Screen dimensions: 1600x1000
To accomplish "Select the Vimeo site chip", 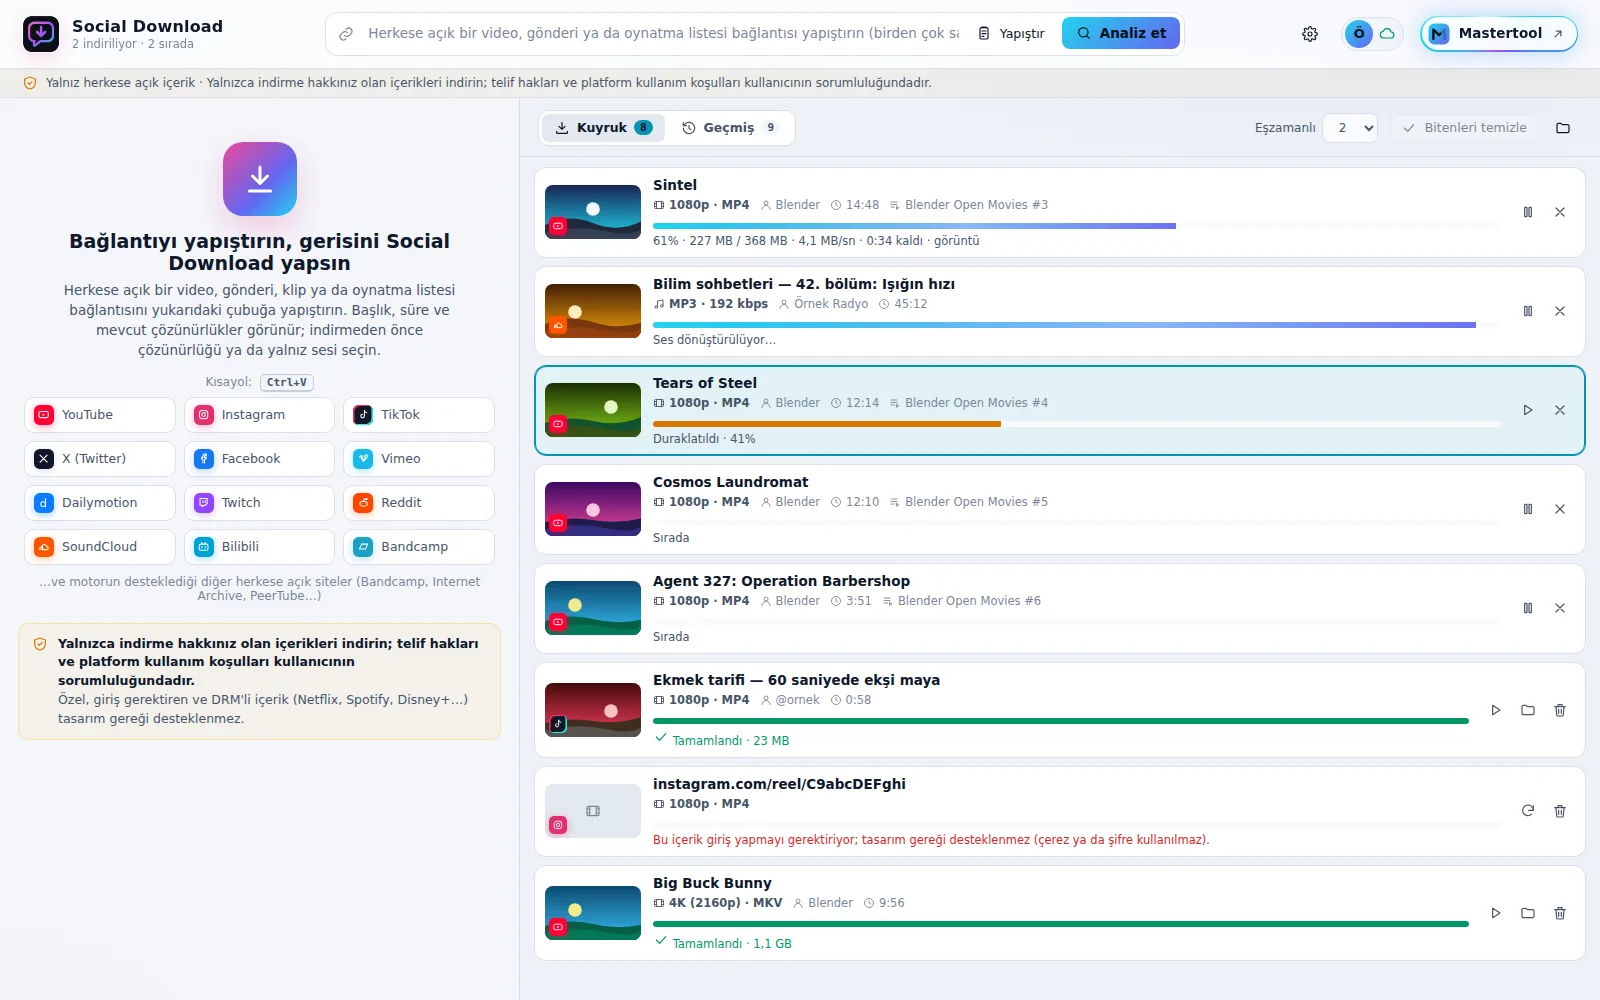I will click(x=419, y=459).
